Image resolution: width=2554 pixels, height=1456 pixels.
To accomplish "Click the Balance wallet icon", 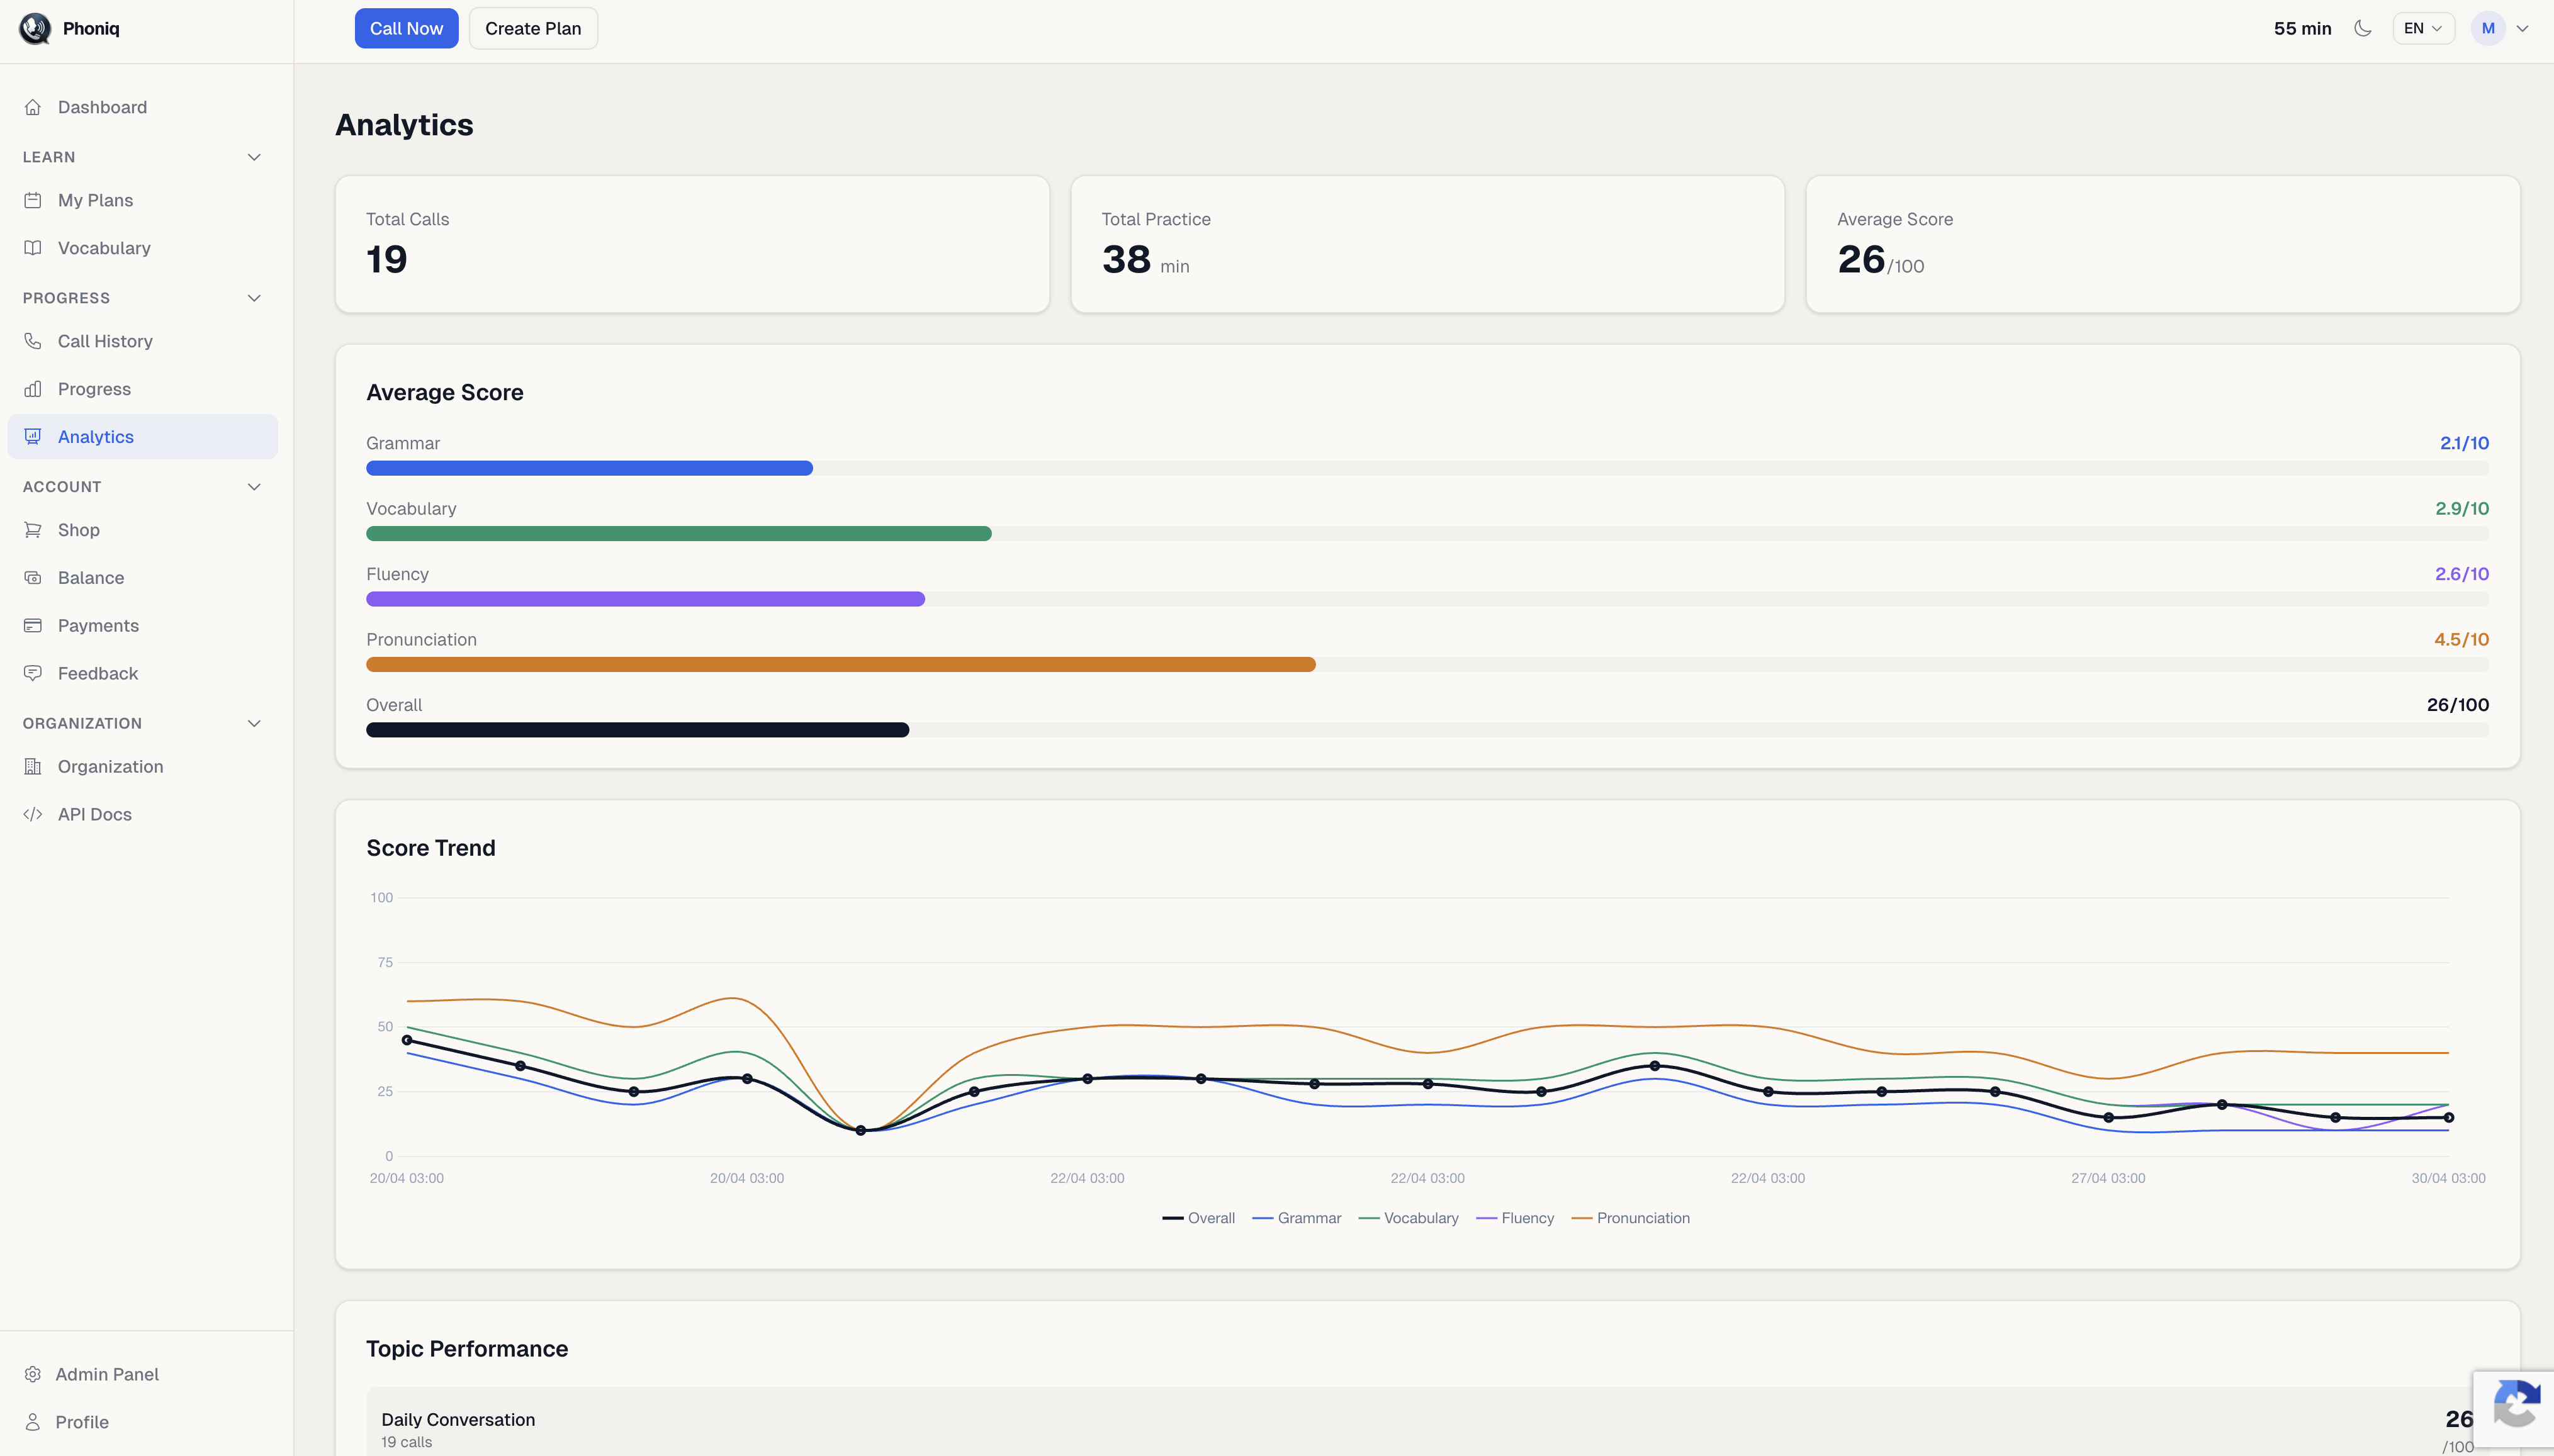I will pos(33,578).
